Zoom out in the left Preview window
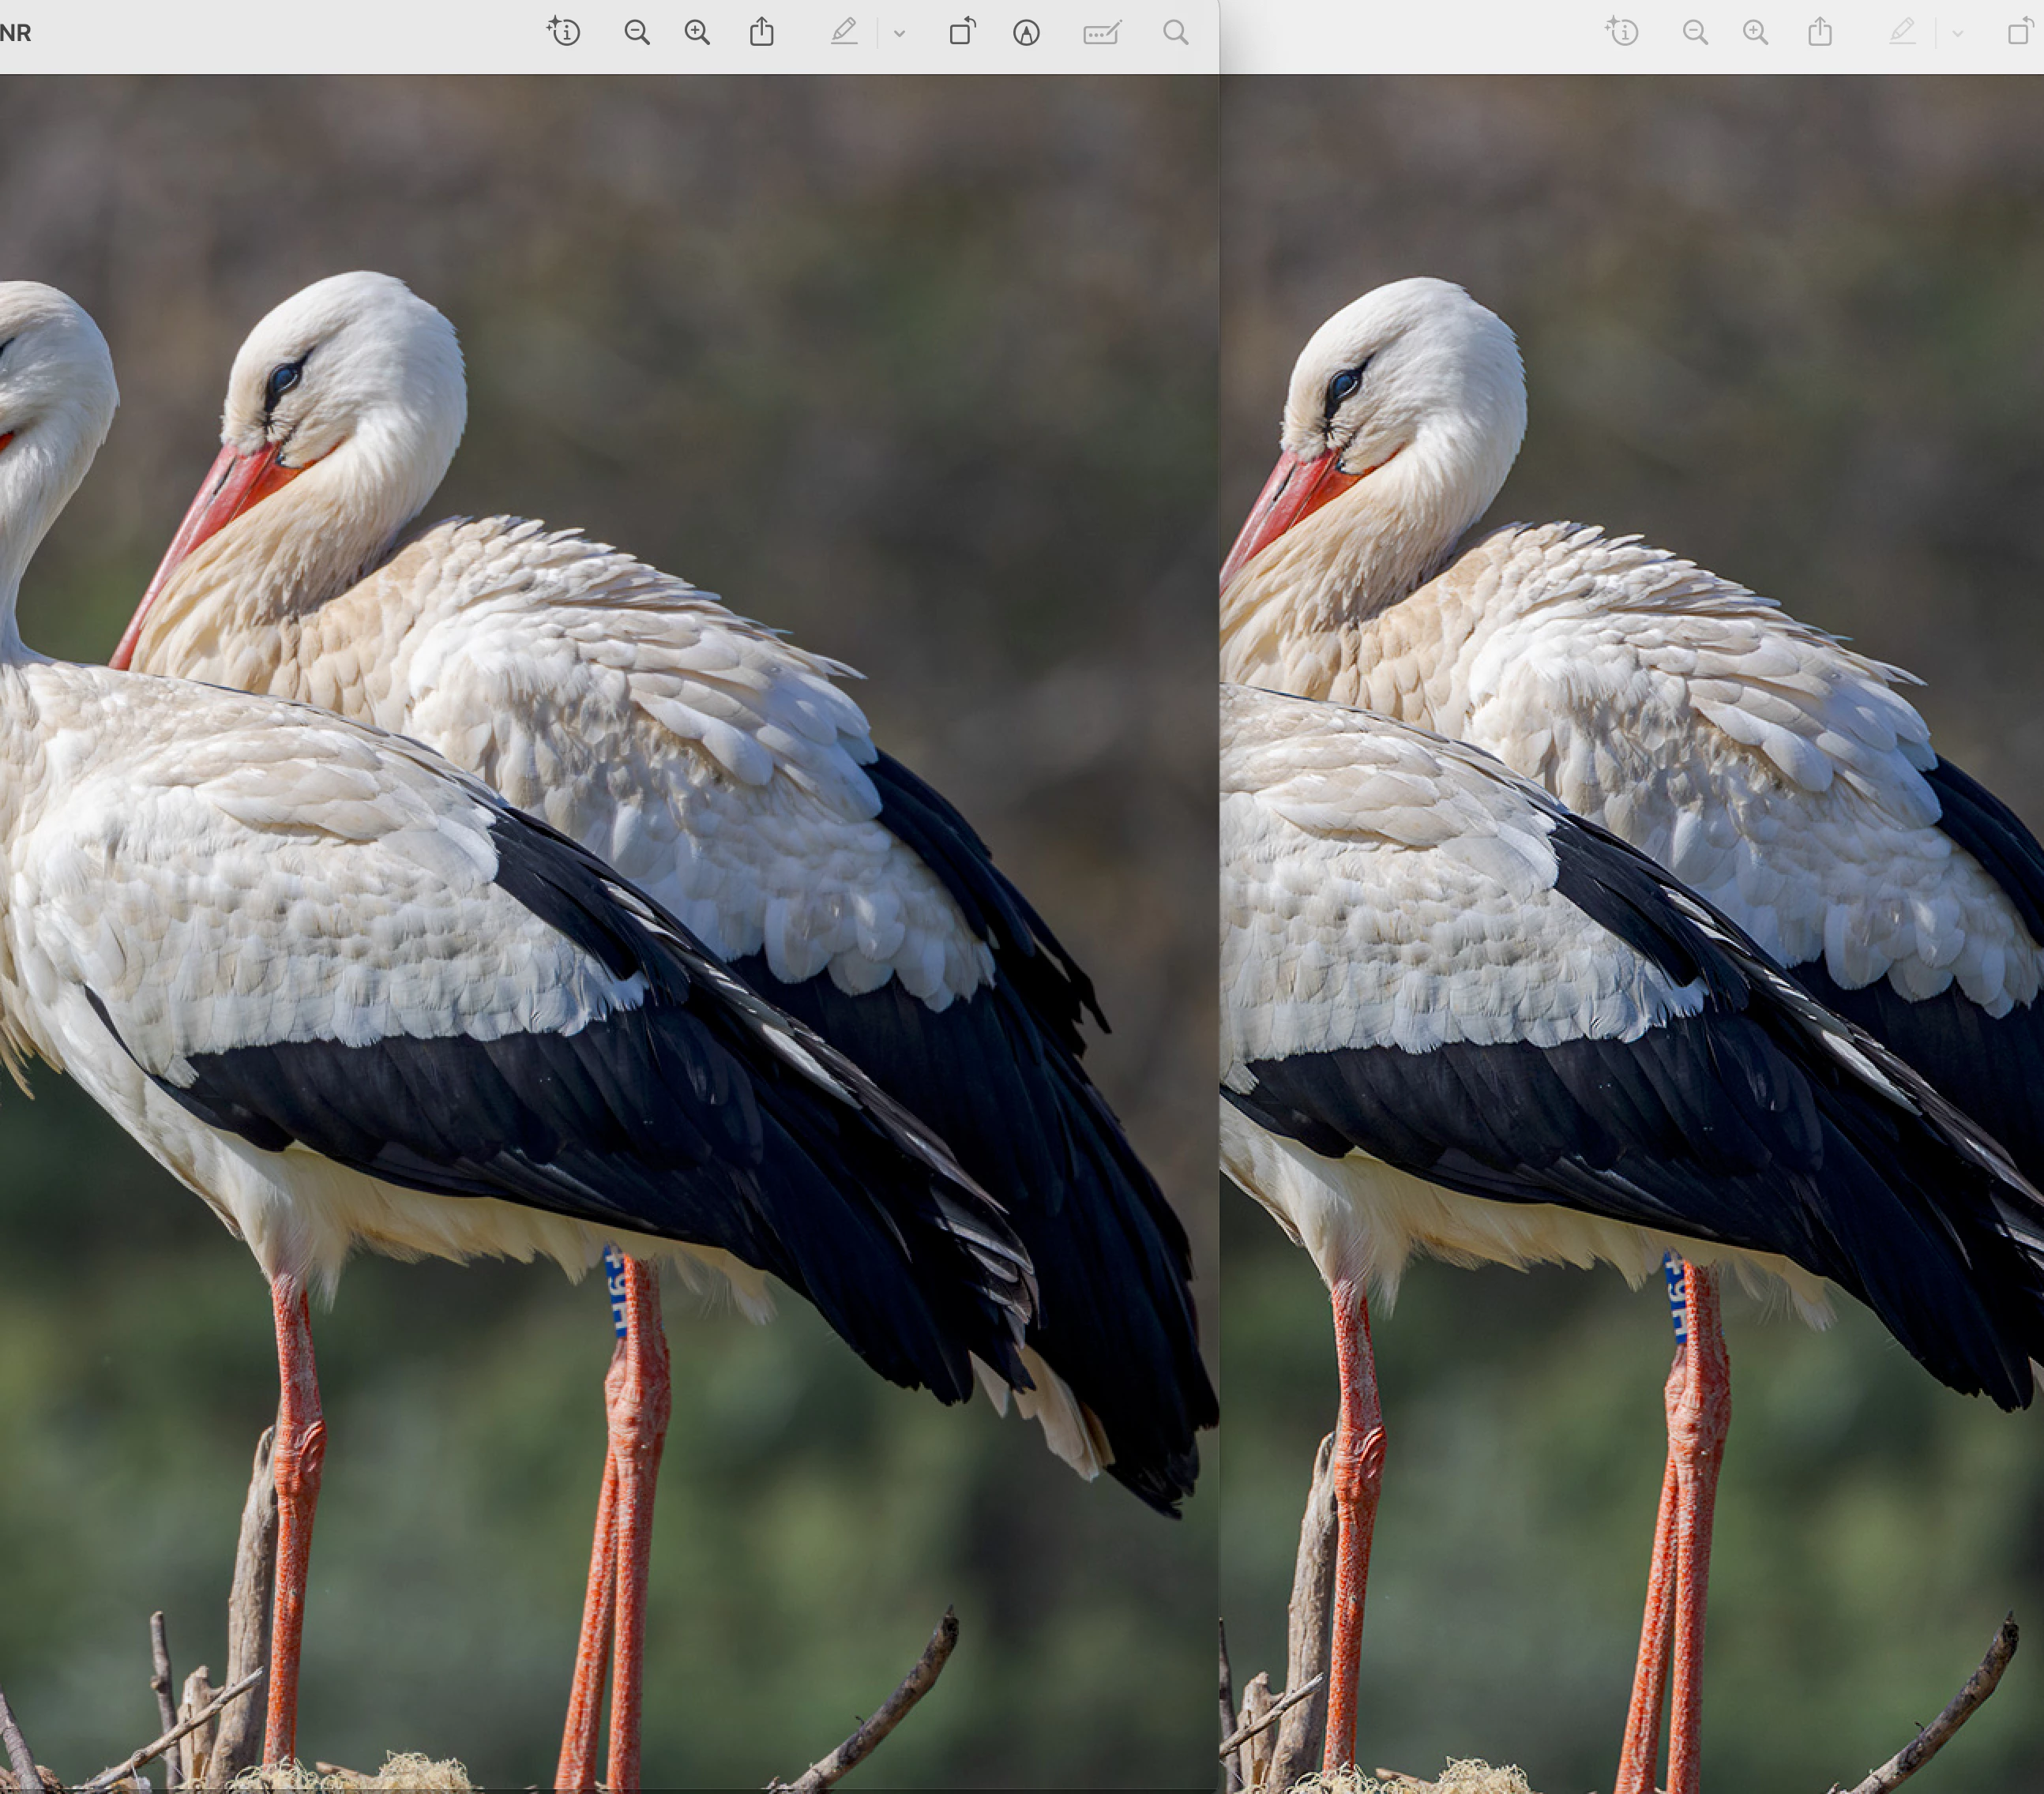This screenshot has width=2044, height=1794. [637, 33]
